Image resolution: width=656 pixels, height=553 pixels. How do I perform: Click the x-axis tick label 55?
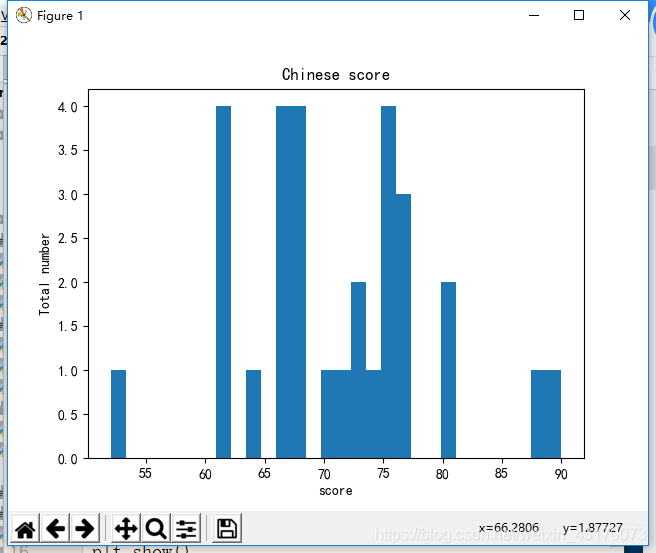[x=145, y=474]
